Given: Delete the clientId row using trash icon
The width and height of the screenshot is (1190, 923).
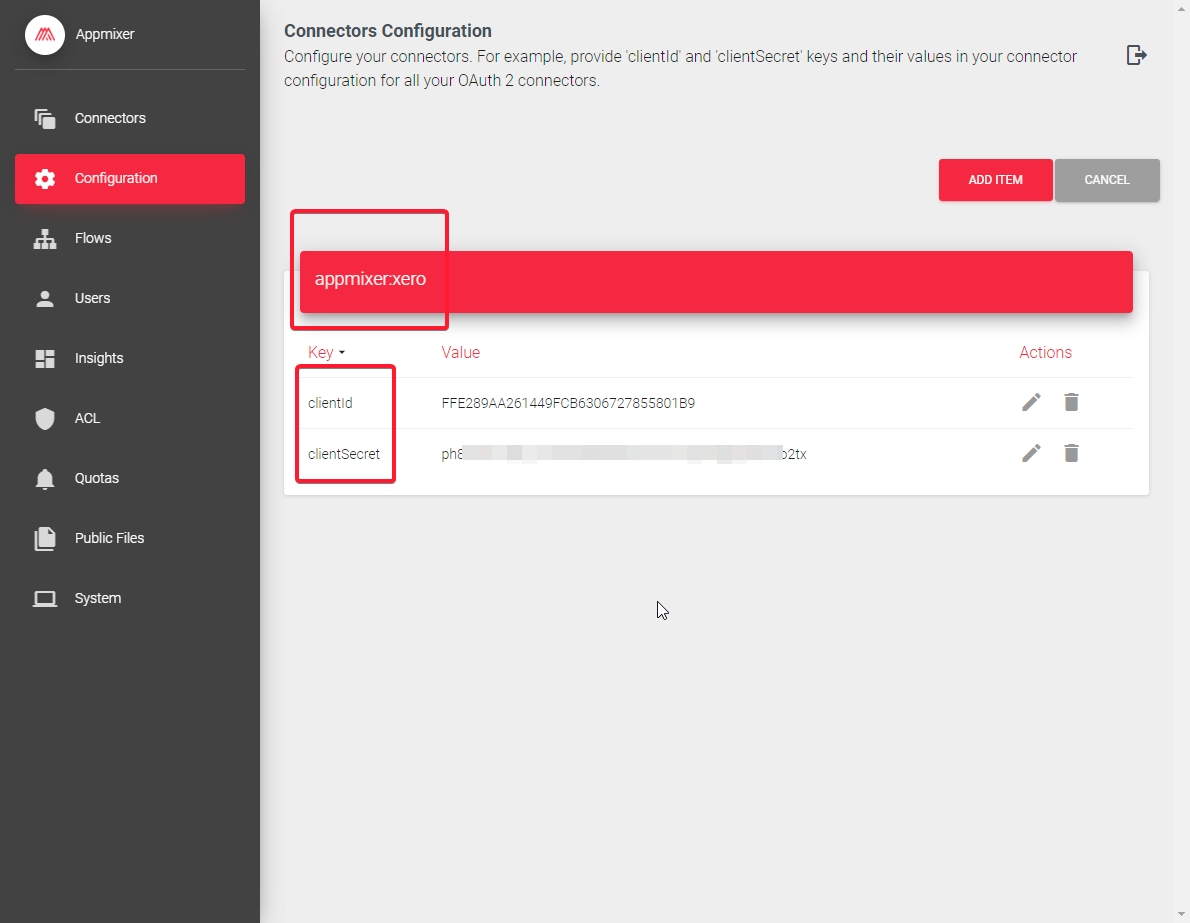Looking at the screenshot, I should [1071, 402].
